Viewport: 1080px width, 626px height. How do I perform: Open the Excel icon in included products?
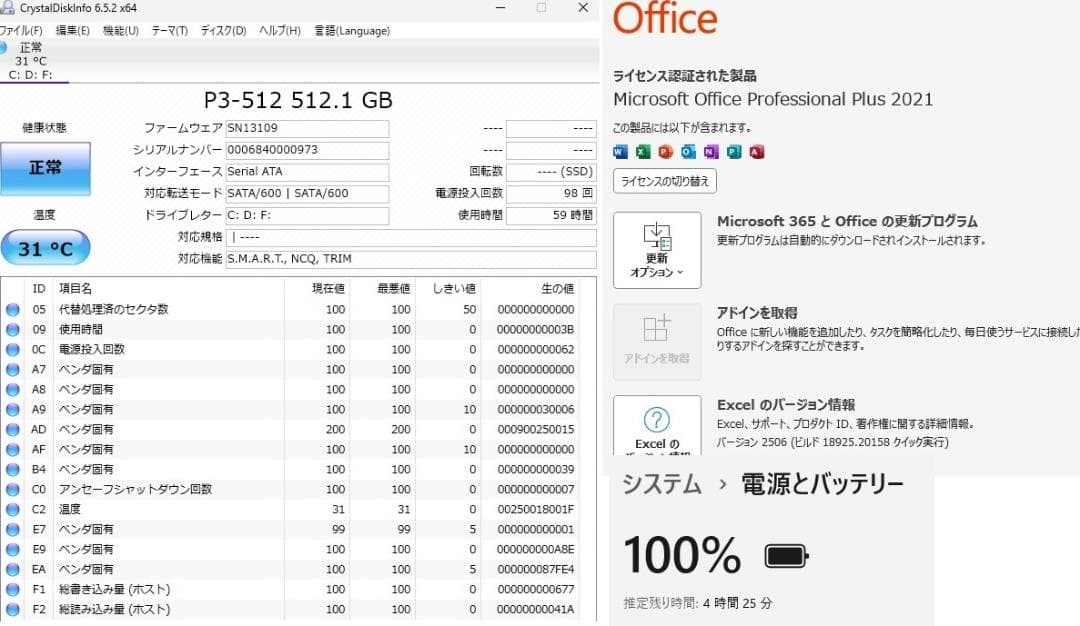pyautogui.click(x=644, y=152)
